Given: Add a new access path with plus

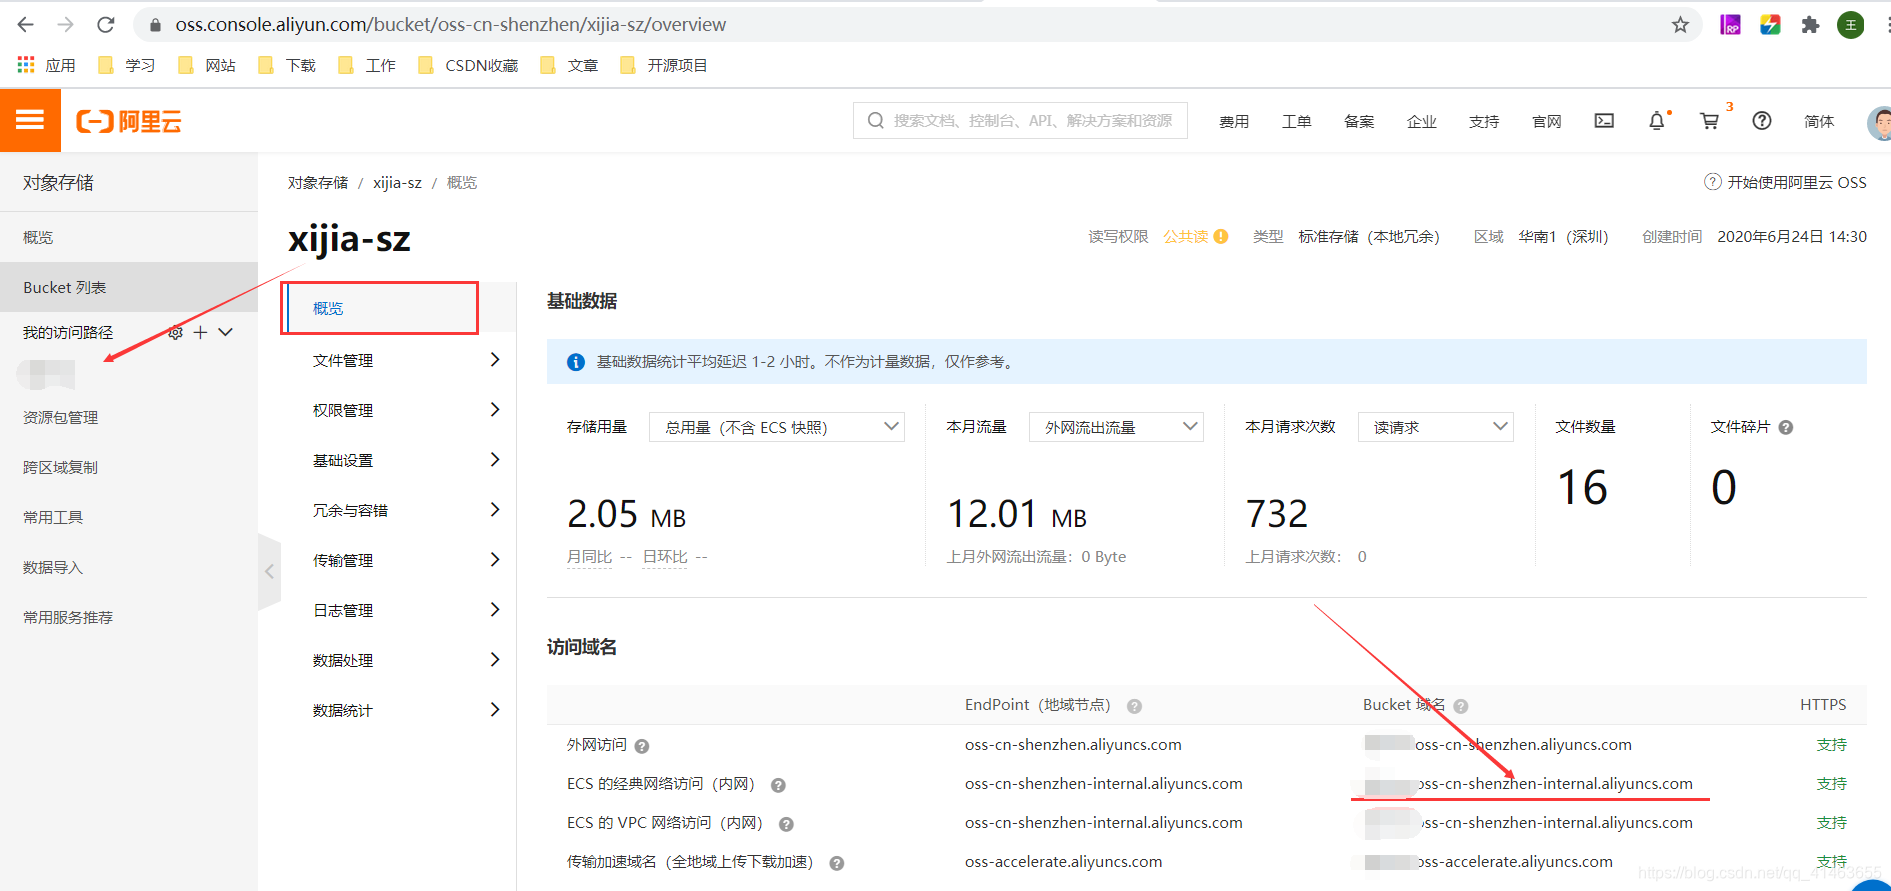Looking at the screenshot, I should click(200, 332).
